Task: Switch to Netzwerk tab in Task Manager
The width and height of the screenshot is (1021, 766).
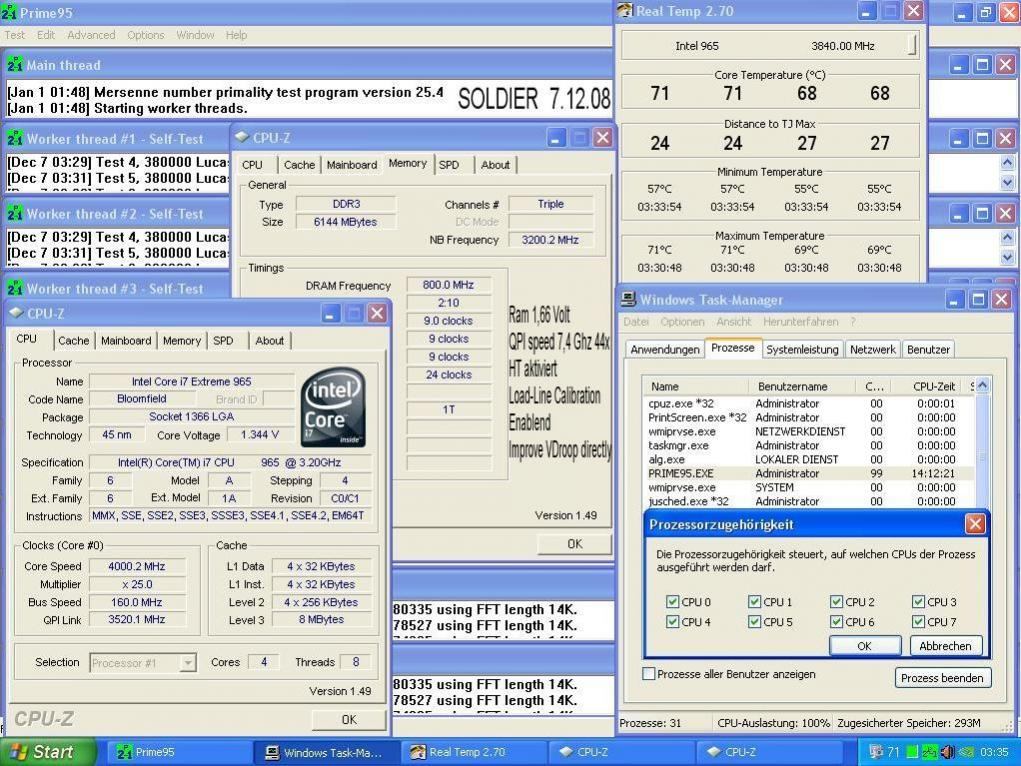Action: (873, 350)
